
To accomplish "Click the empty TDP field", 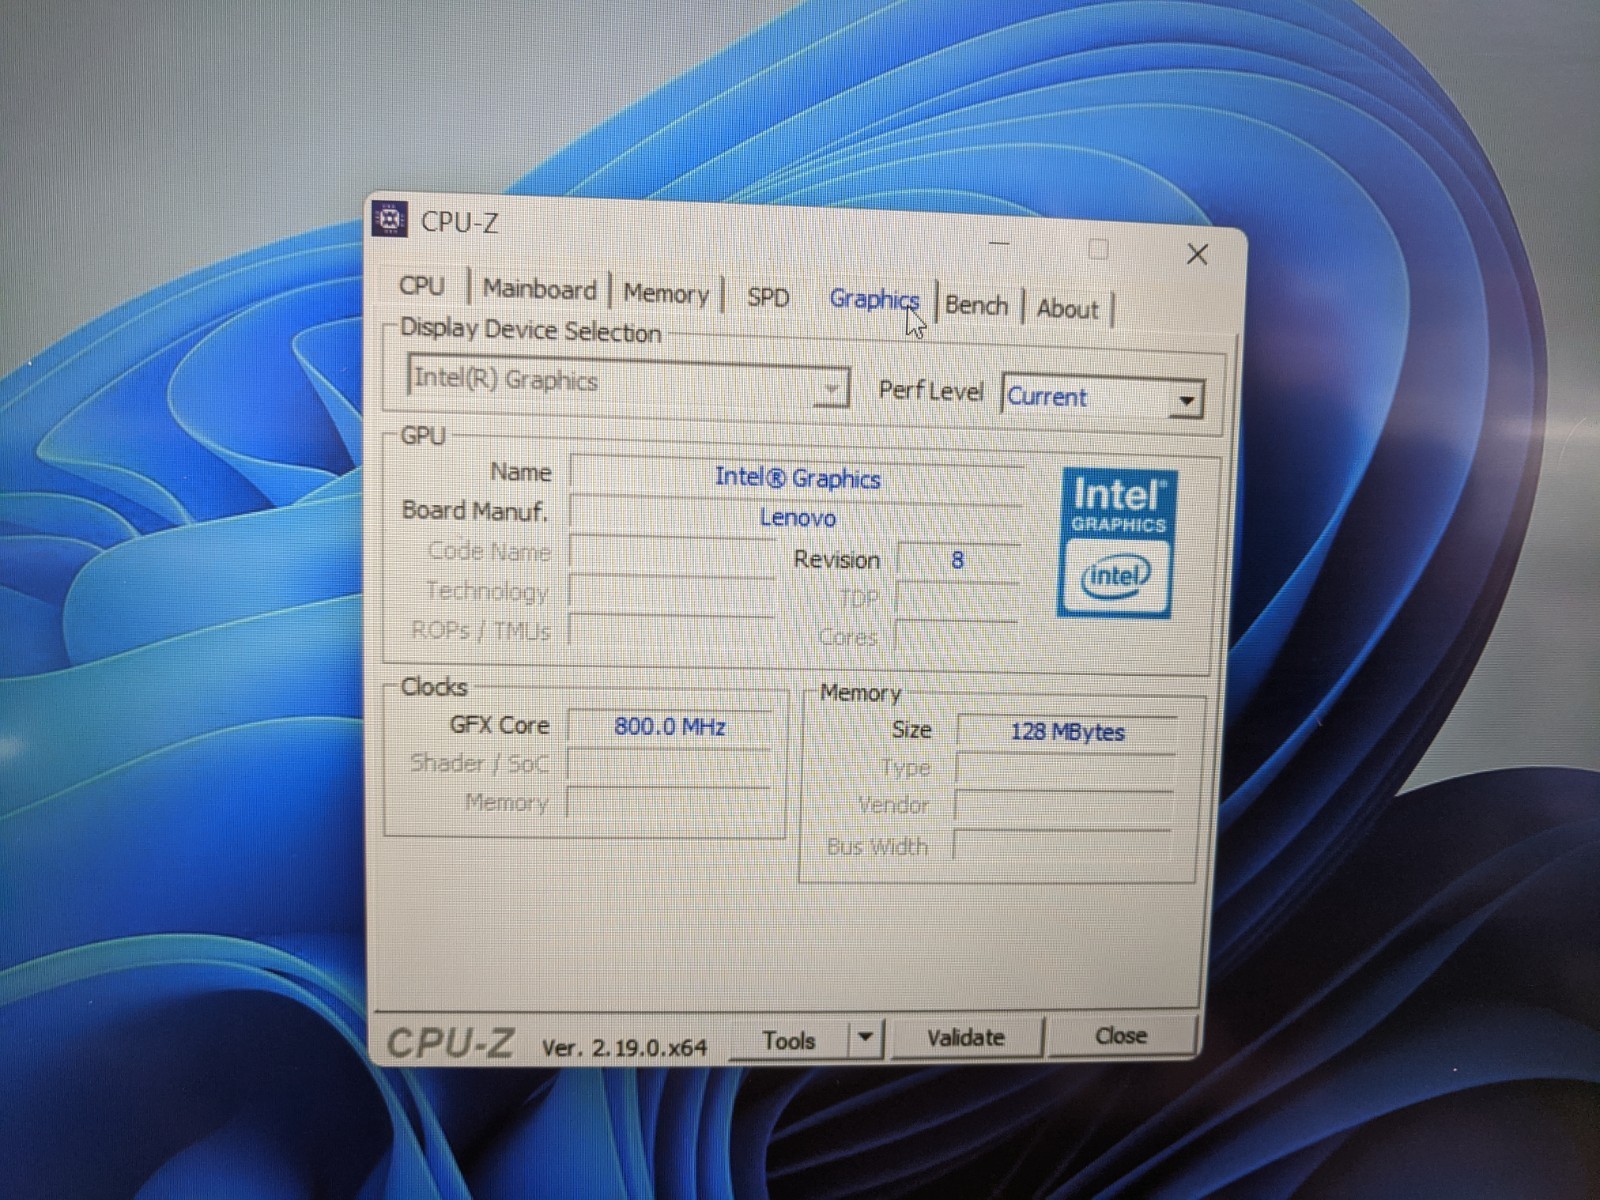I will point(958,600).
